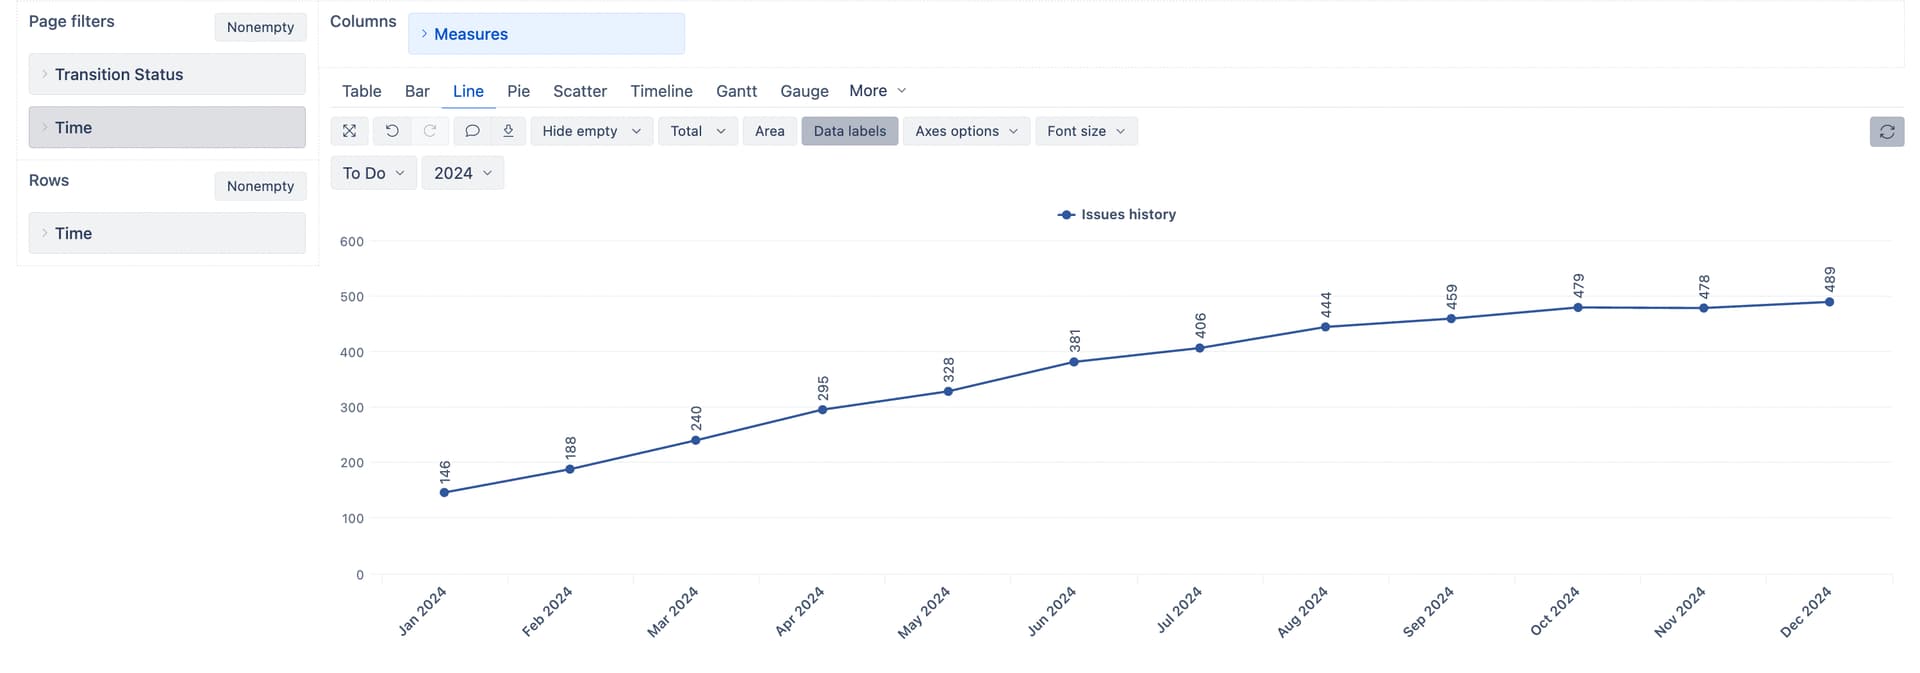Click the Dec 2024 data point
The height and width of the screenshot is (673, 1920).
point(1829,302)
